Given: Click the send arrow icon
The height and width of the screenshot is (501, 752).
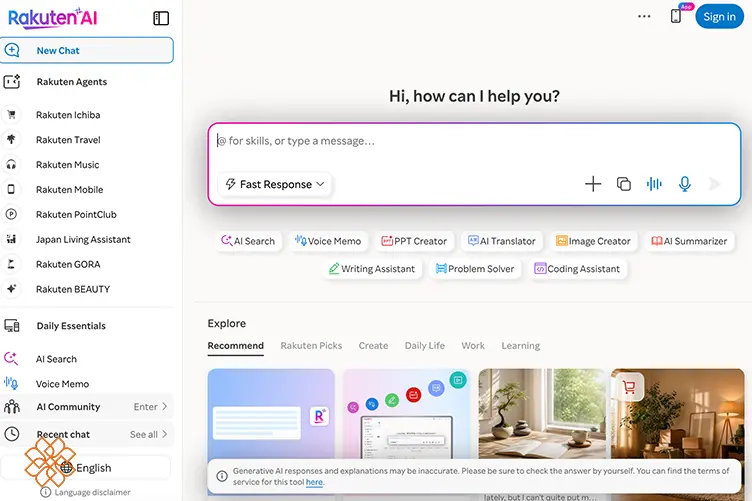Looking at the screenshot, I should (714, 184).
